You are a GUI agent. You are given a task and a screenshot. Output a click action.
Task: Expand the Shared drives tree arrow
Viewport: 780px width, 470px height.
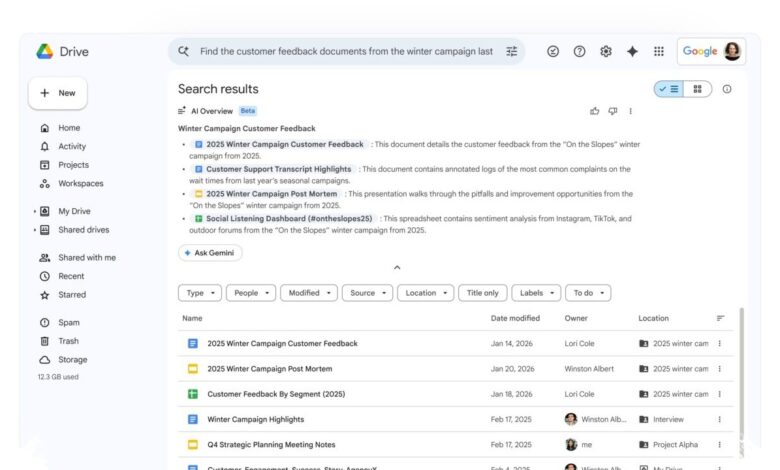pos(34,230)
